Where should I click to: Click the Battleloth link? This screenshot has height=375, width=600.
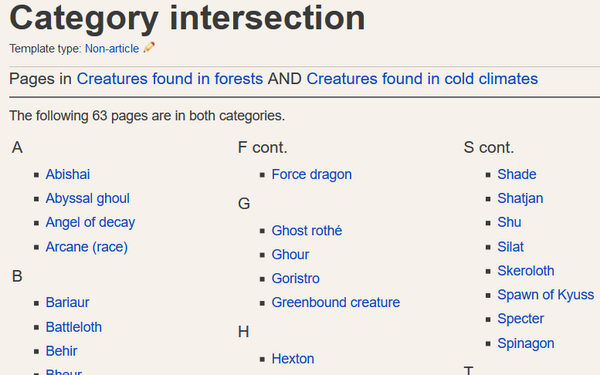point(74,327)
